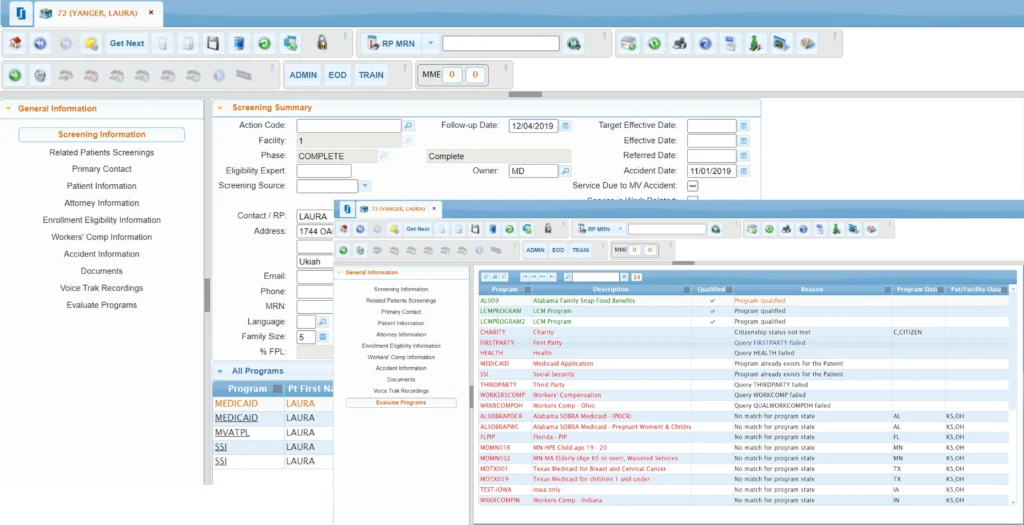
Task: Open the Screening Source dropdown
Action: pos(365,186)
